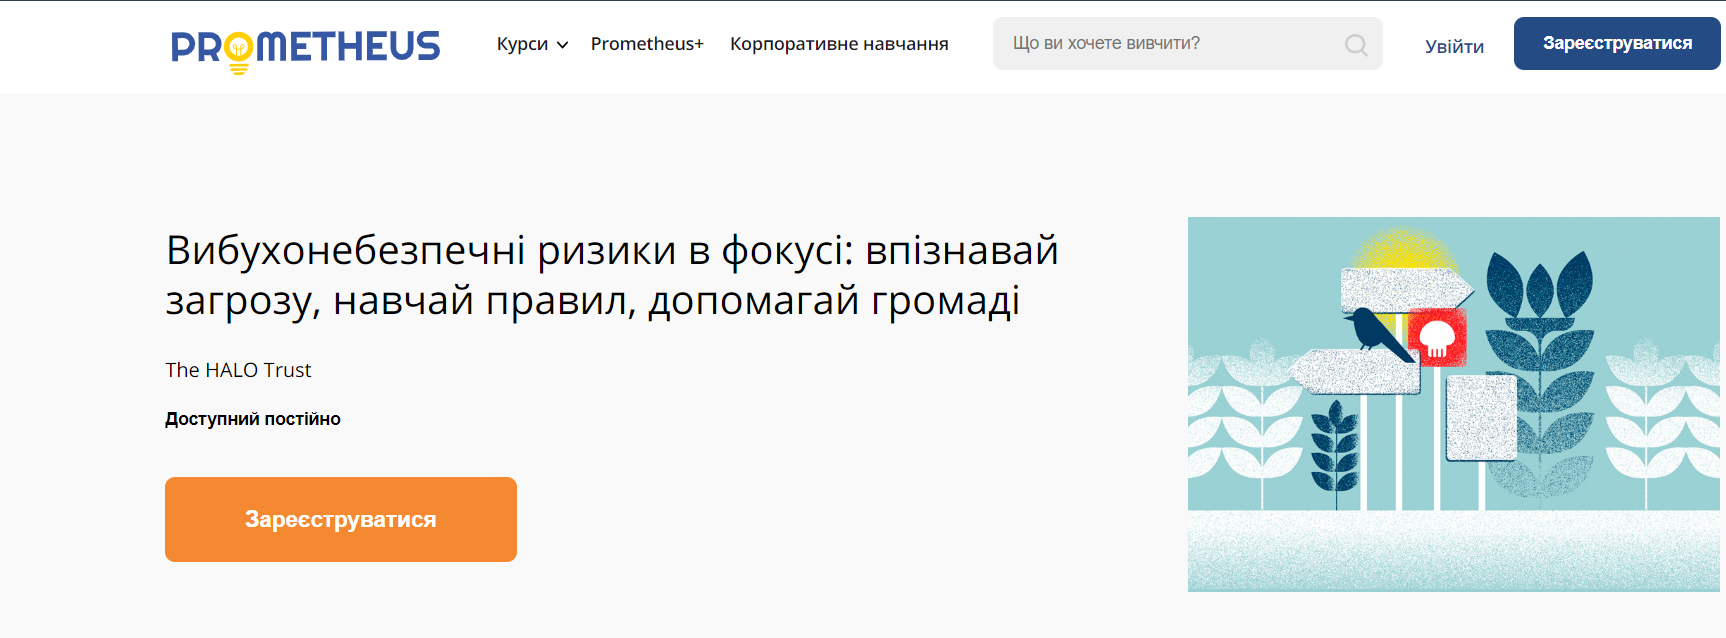Open Корпоративне навчання in the navigation
Viewport: 1726px width, 638px height.
(839, 44)
